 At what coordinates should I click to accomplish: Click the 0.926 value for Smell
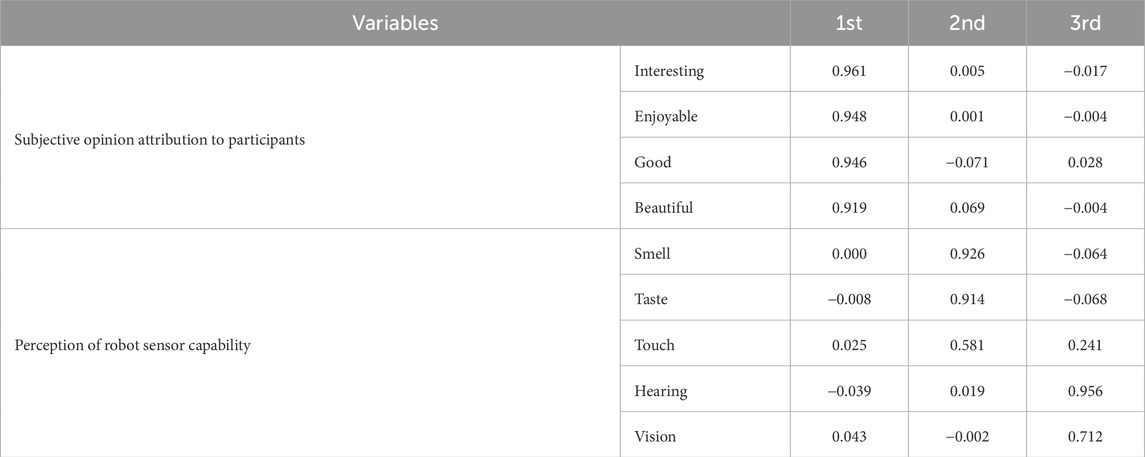click(967, 254)
